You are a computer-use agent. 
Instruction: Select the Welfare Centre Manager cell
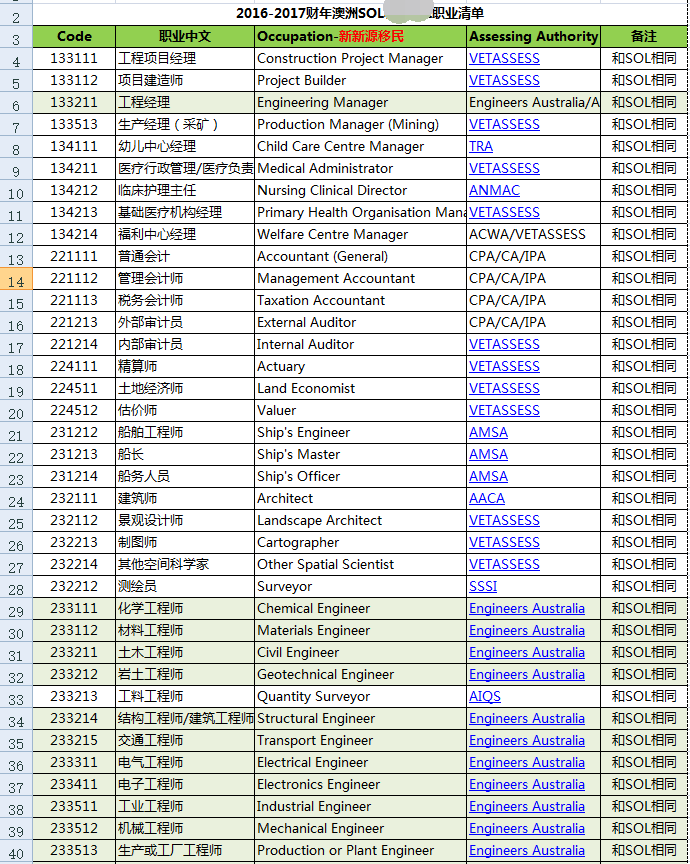click(360, 235)
